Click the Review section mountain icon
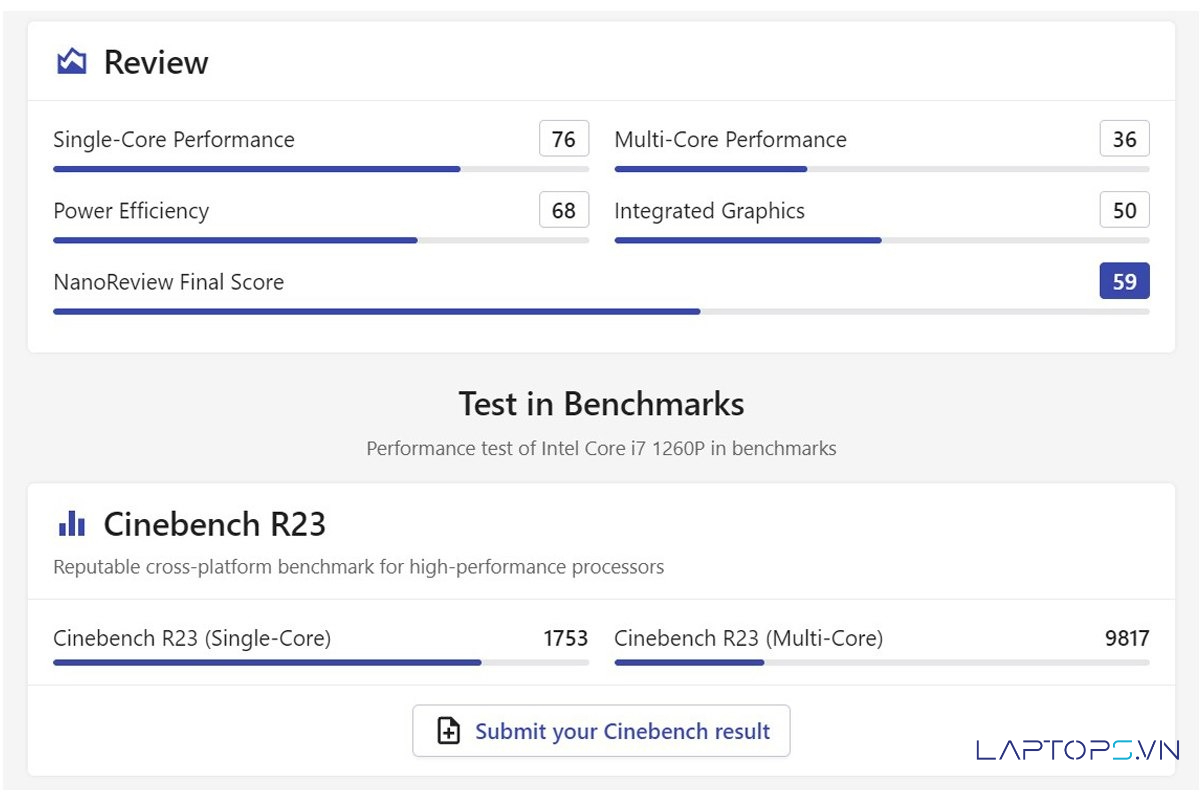Screen dimensions: 1200x800 point(71,62)
